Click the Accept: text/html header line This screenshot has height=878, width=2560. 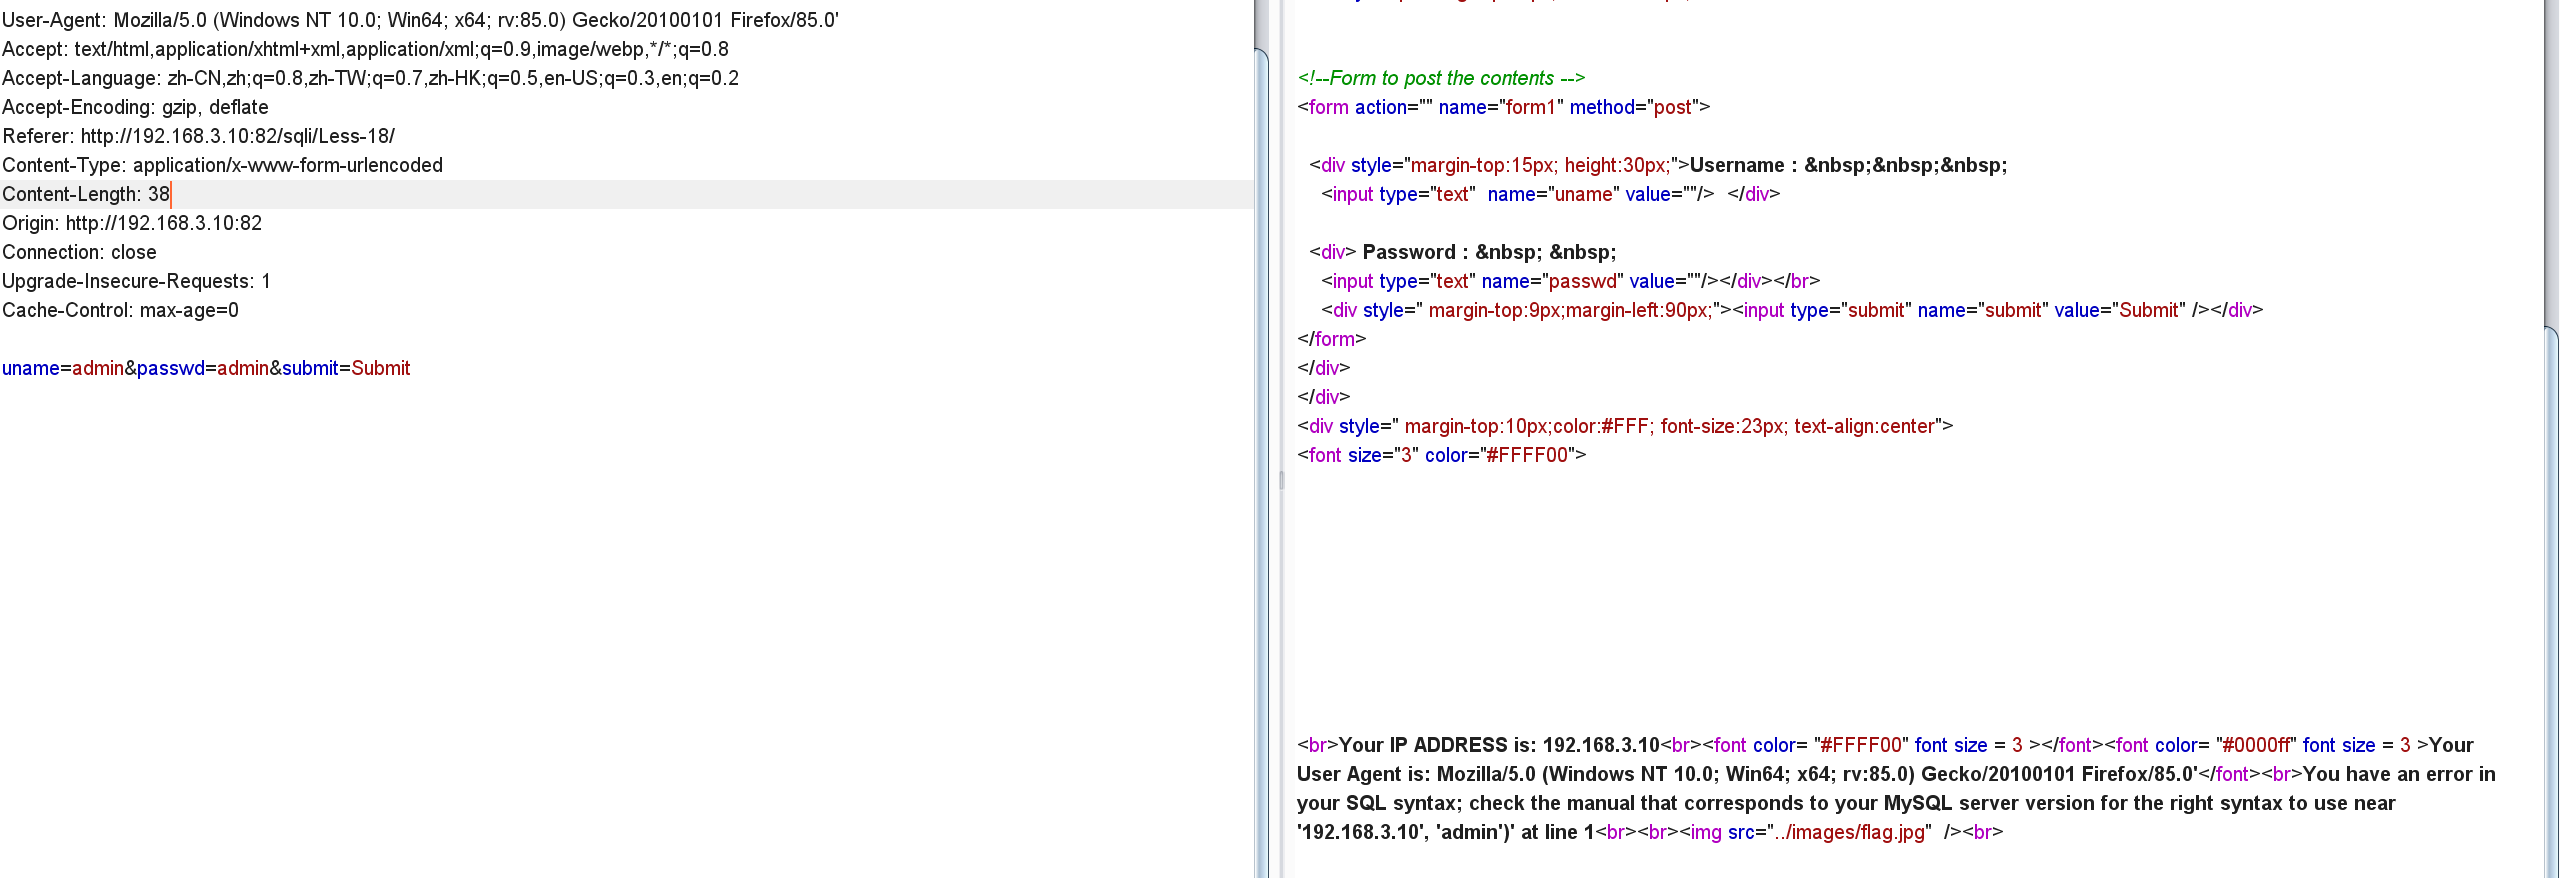(365, 49)
